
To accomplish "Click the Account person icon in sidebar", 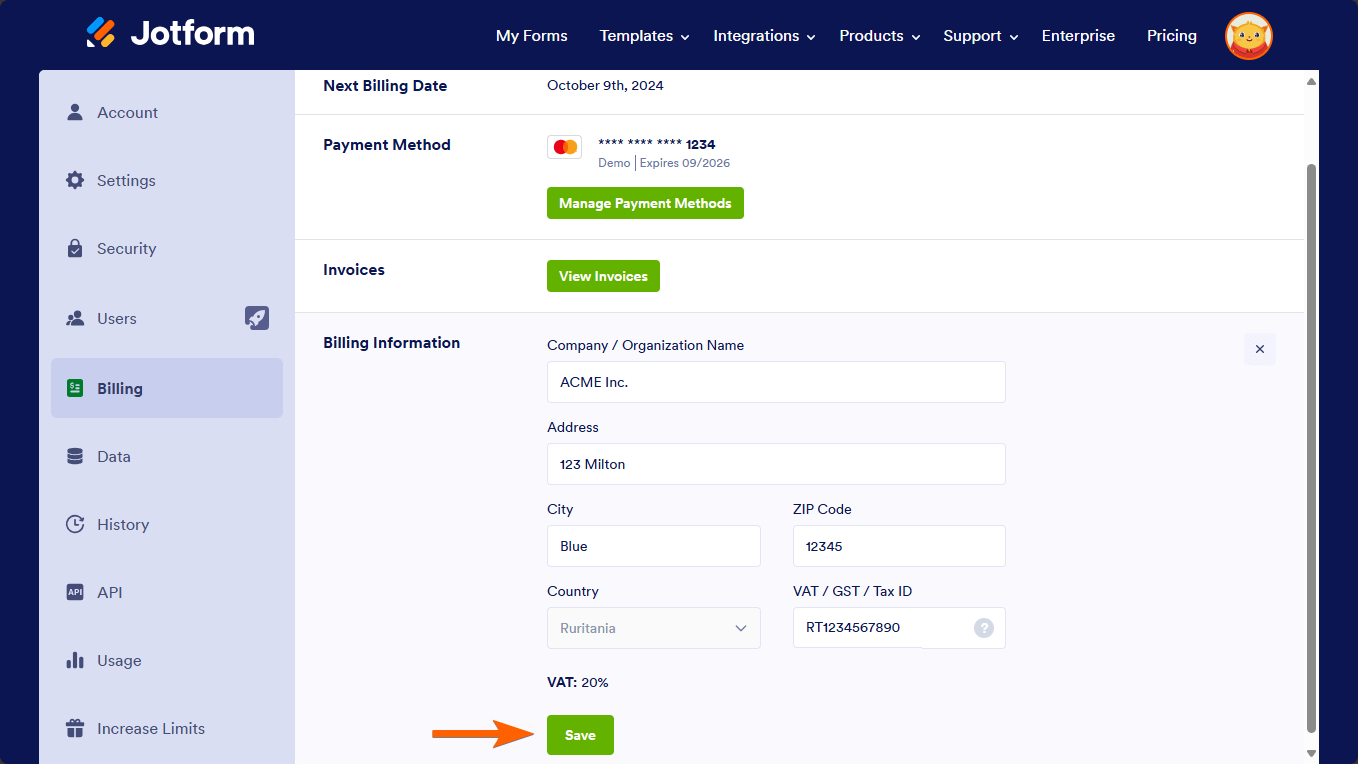I will (75, 112).
